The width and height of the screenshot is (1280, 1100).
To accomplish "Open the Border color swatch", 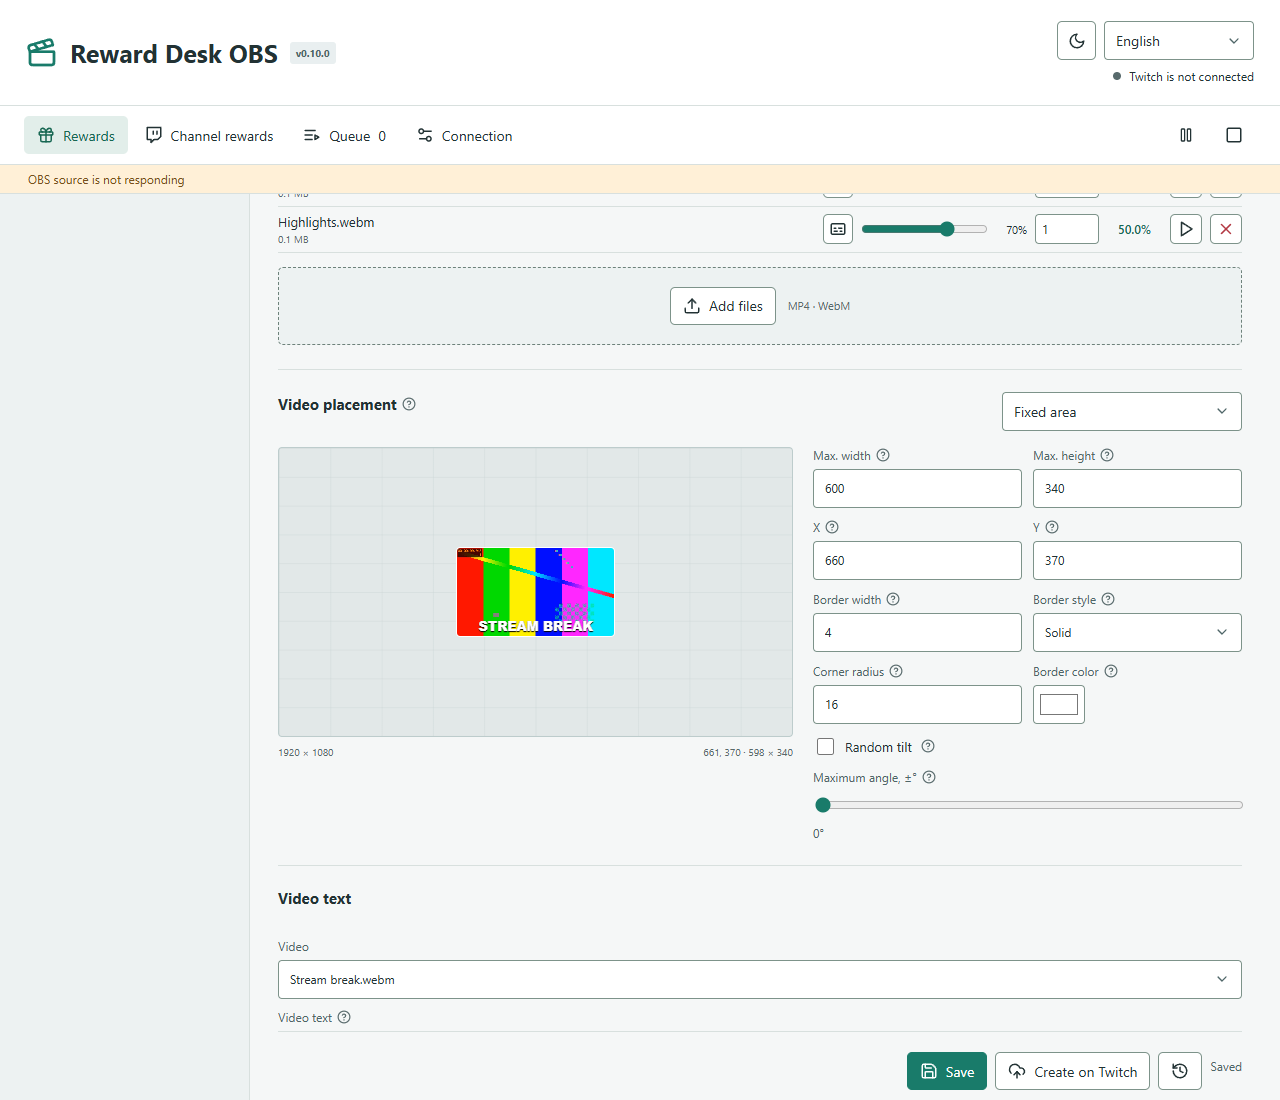I will tap(1059, 705).
